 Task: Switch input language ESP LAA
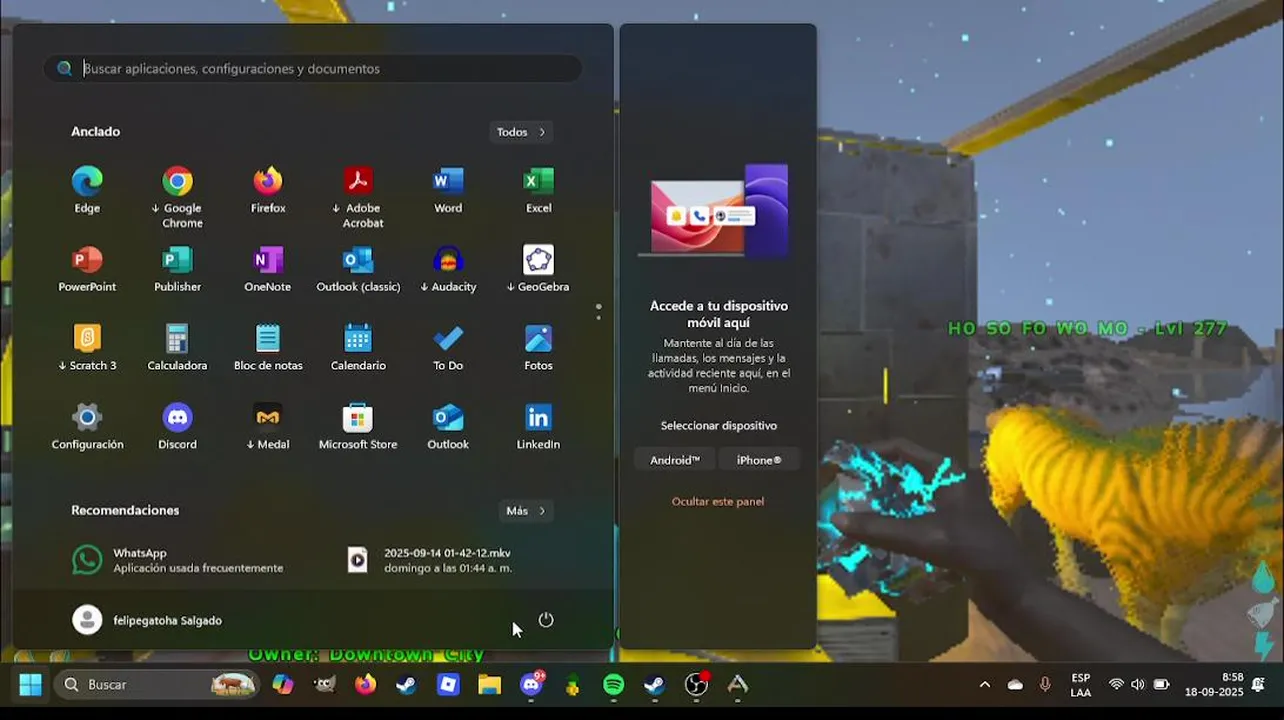[x=1081, y=685]
